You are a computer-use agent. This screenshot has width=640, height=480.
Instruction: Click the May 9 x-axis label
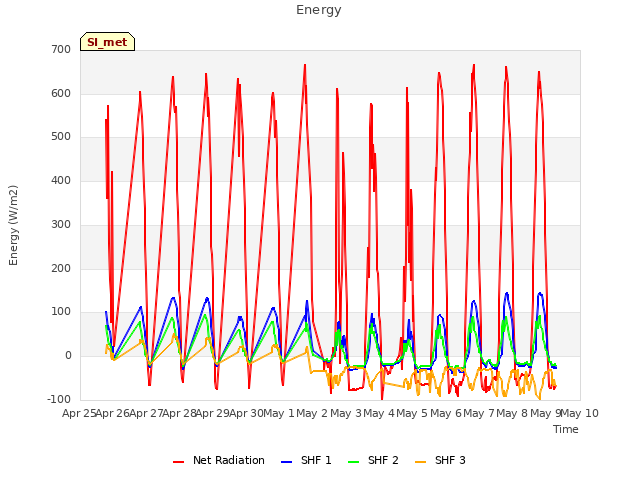(x=545, y=413)
